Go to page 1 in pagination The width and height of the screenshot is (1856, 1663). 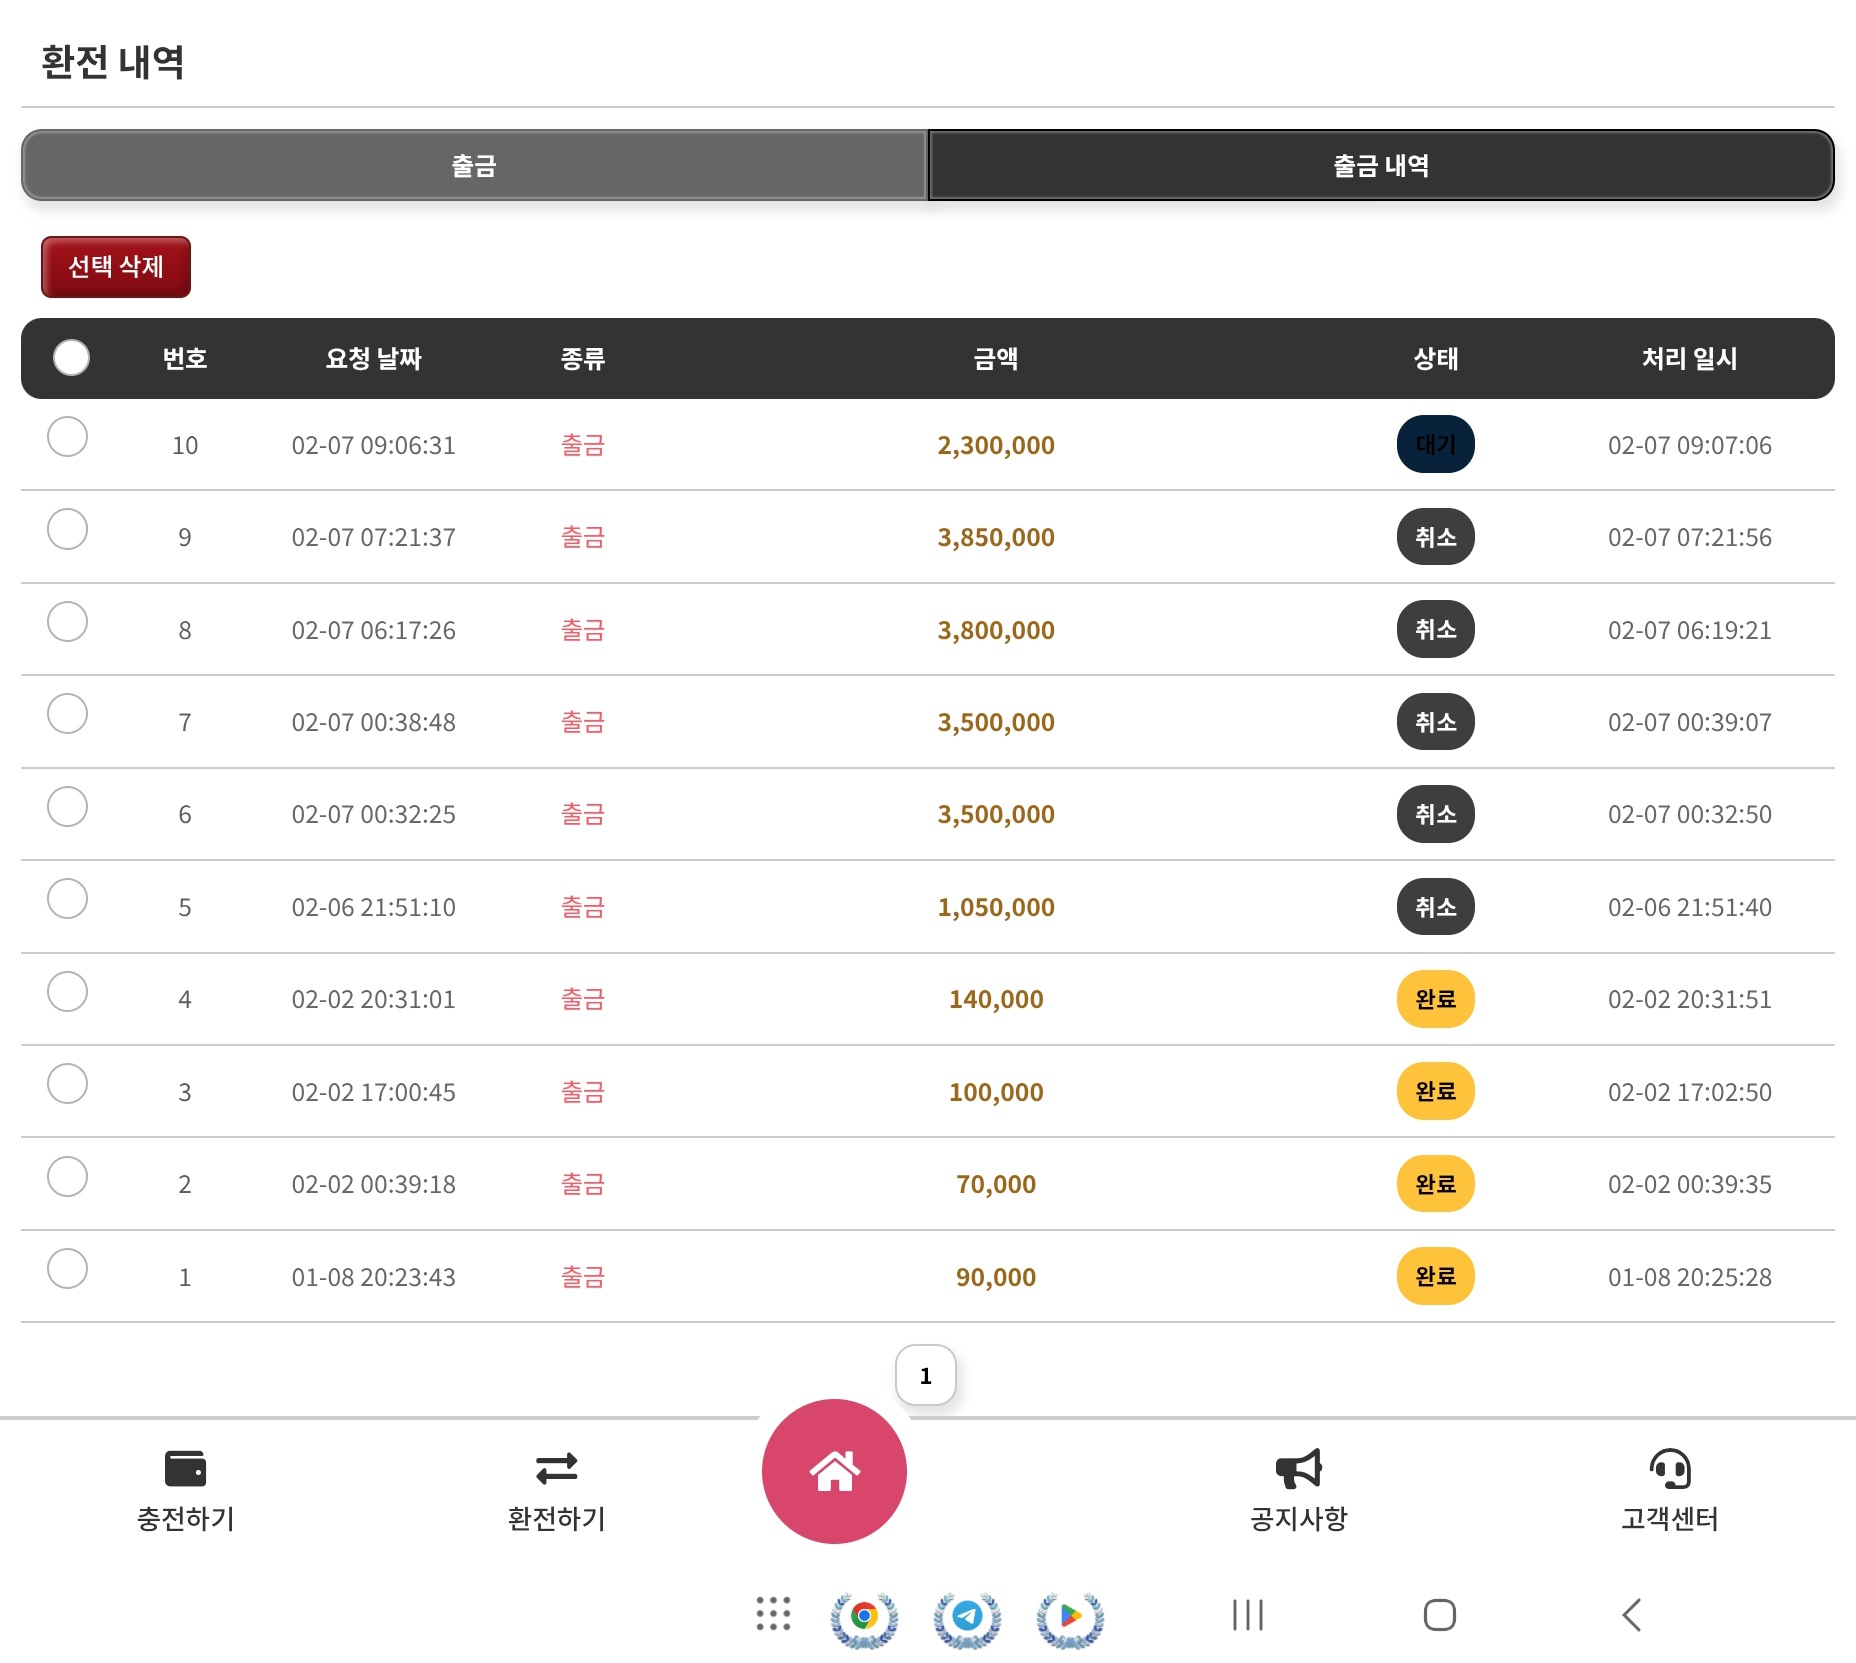(x=925, y=1376)
